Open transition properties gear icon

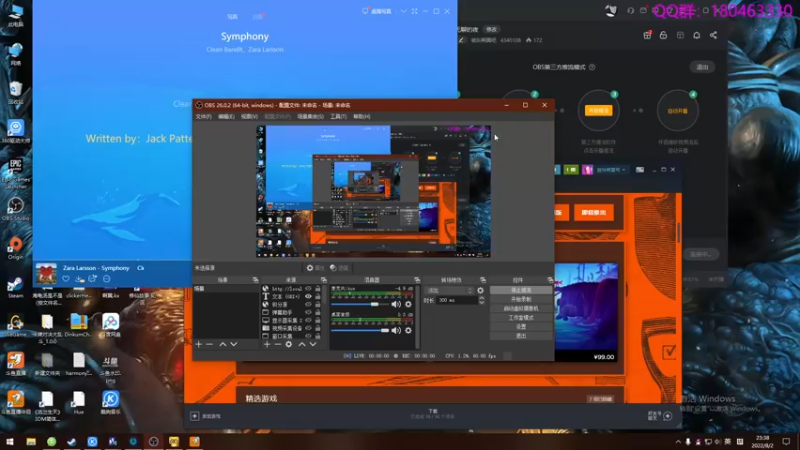pos(480,290)
